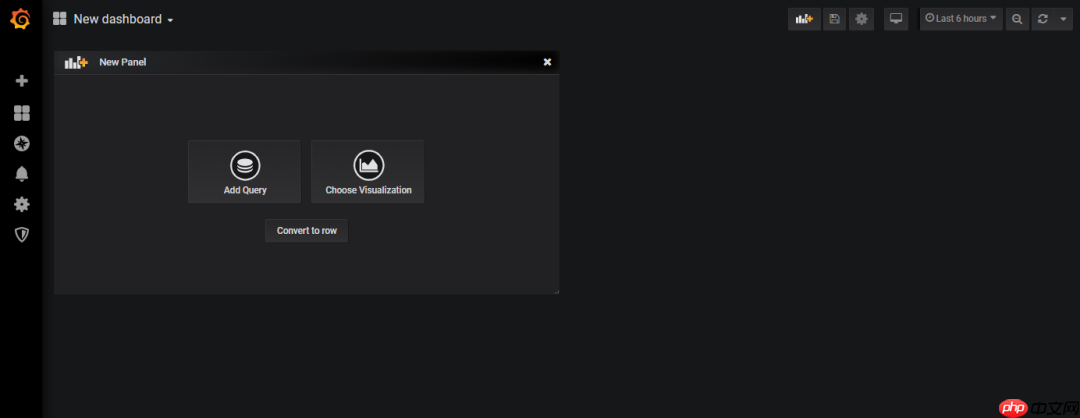Open the Alerting bell icon
The image size is (1080, 418).
21,174
